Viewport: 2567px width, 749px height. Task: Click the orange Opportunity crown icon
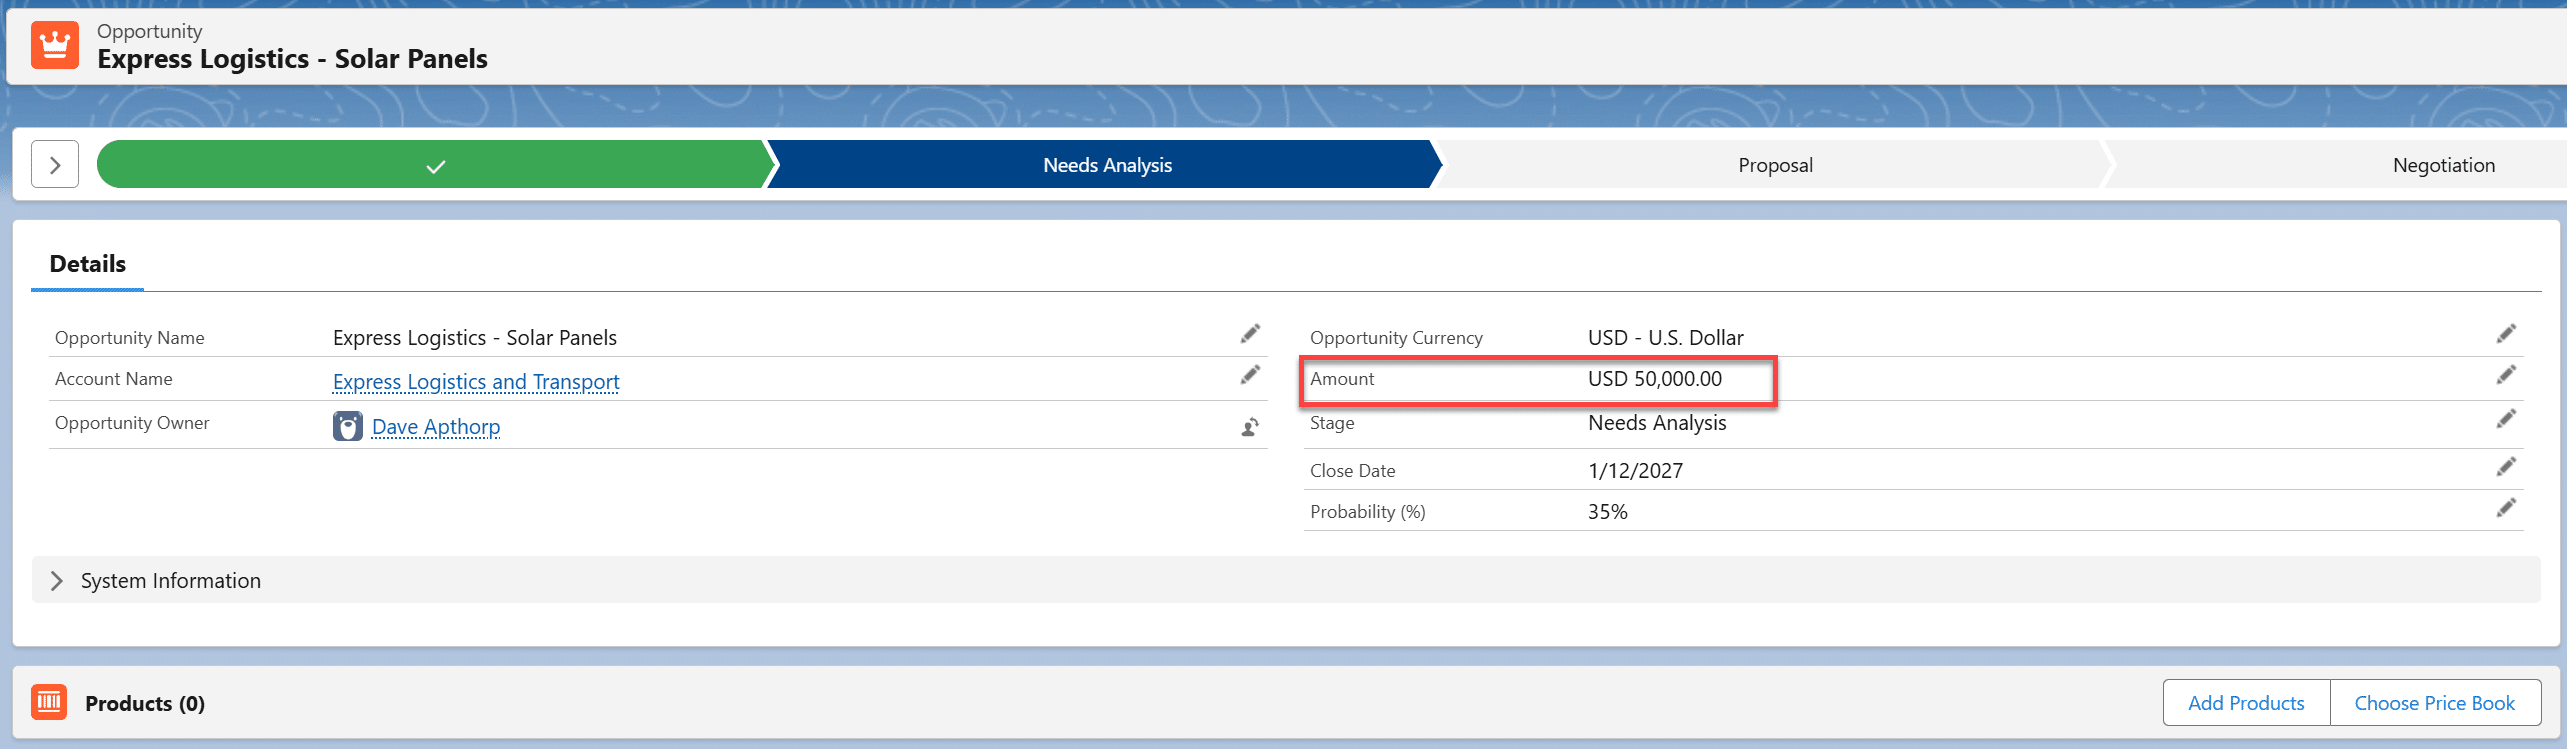point(54,46)
